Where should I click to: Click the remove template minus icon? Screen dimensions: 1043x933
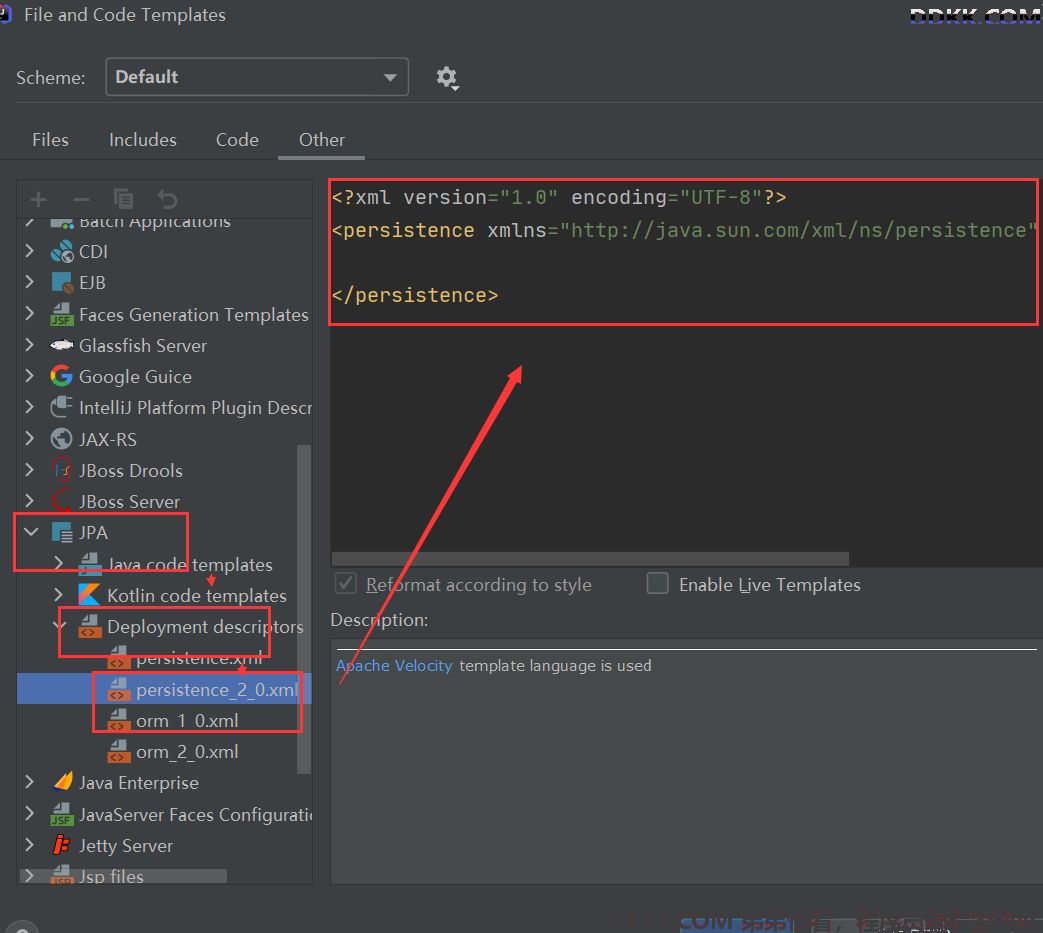[x=81, y=199]
